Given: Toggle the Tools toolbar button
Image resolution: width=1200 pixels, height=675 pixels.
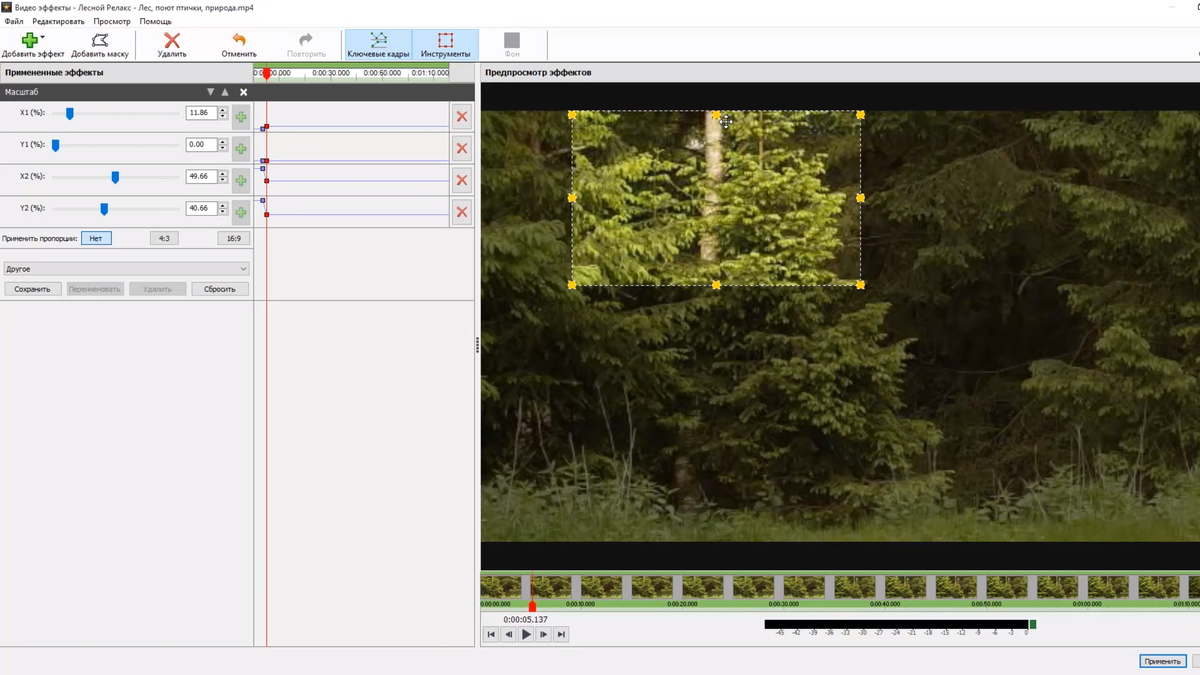Looking at the screenshot, I should (445, 44).
